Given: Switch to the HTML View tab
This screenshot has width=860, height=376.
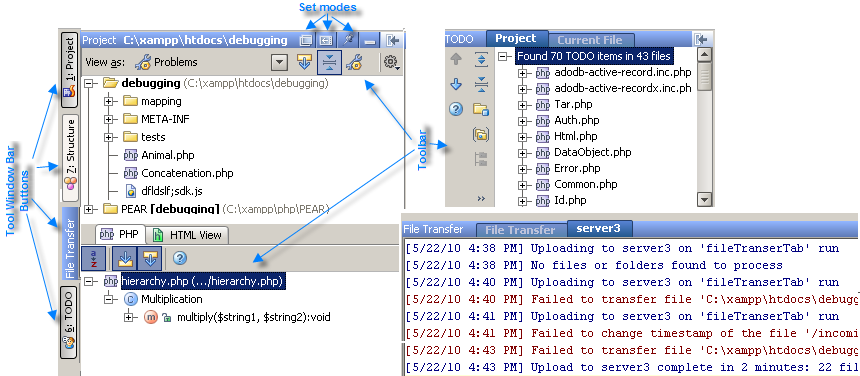Looking at the screenshot, I should [188, 236].
